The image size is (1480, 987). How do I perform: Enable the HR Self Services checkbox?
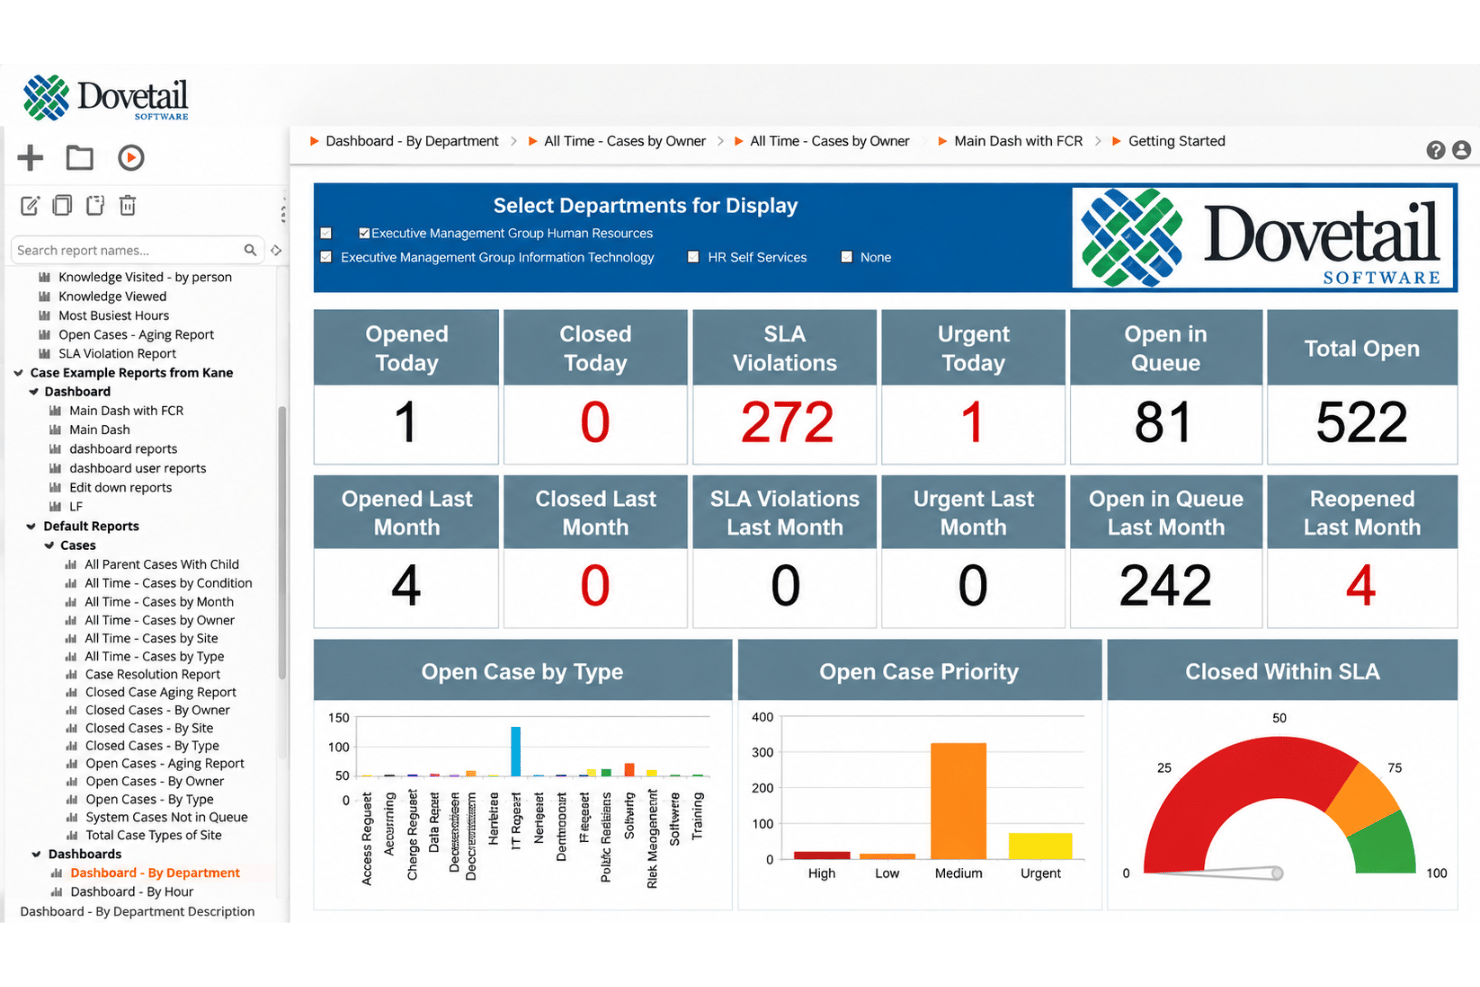click(693, 257)
